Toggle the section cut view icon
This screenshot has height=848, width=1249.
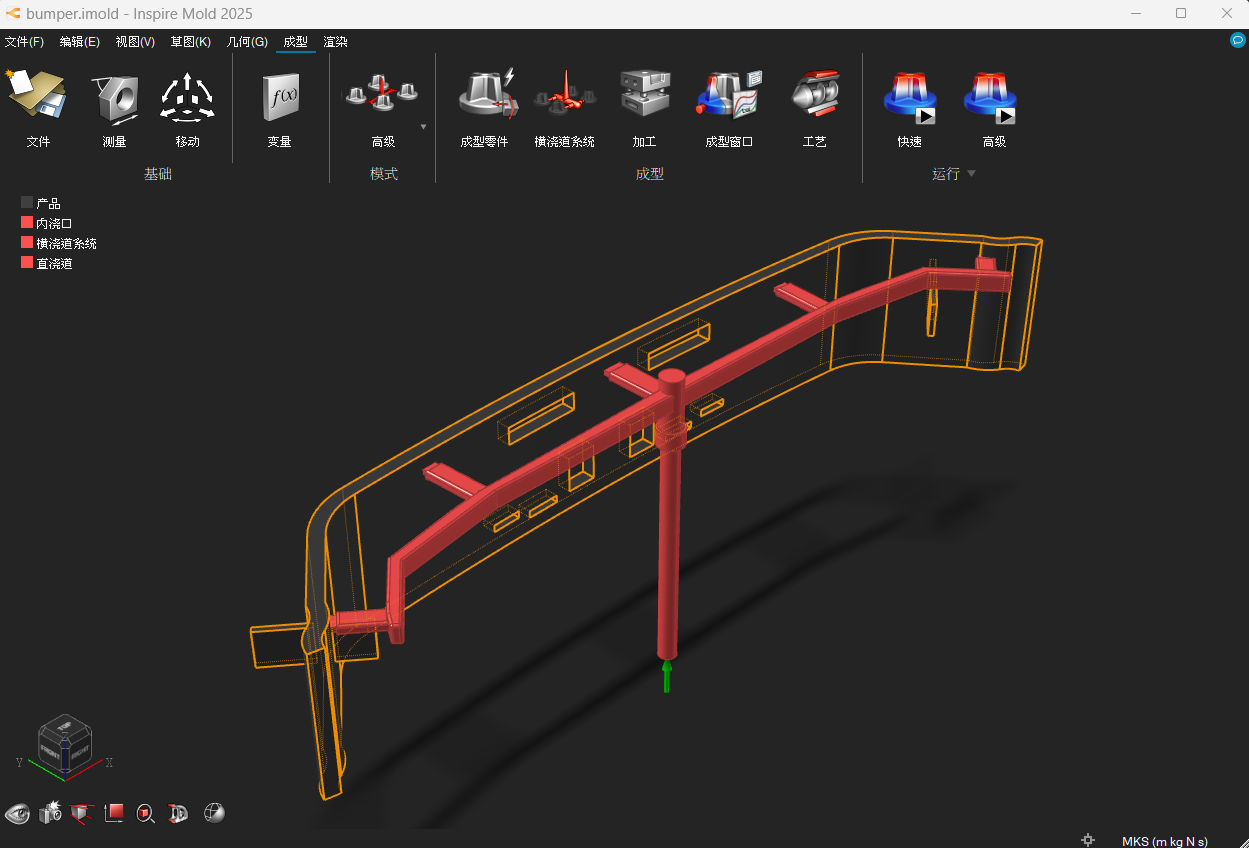pyautogui.click(x=82, y=813)
